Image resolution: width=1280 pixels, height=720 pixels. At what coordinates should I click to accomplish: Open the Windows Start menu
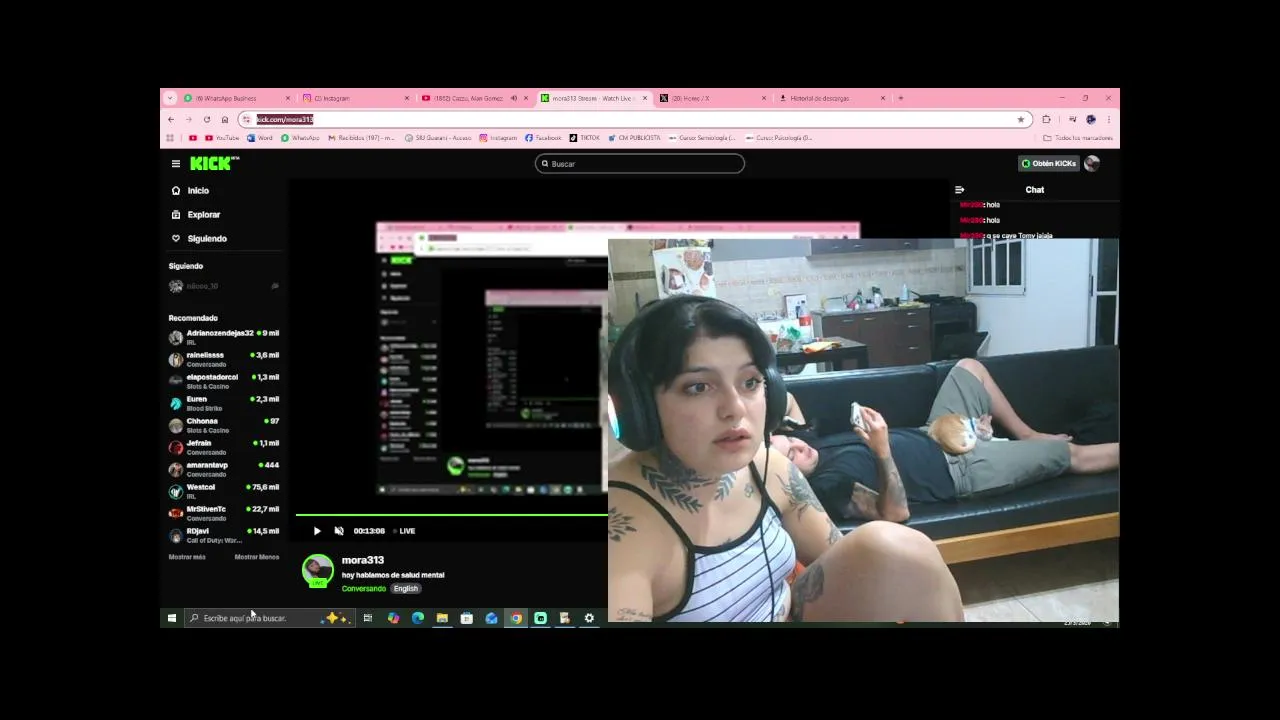click(x=172, y=618)
